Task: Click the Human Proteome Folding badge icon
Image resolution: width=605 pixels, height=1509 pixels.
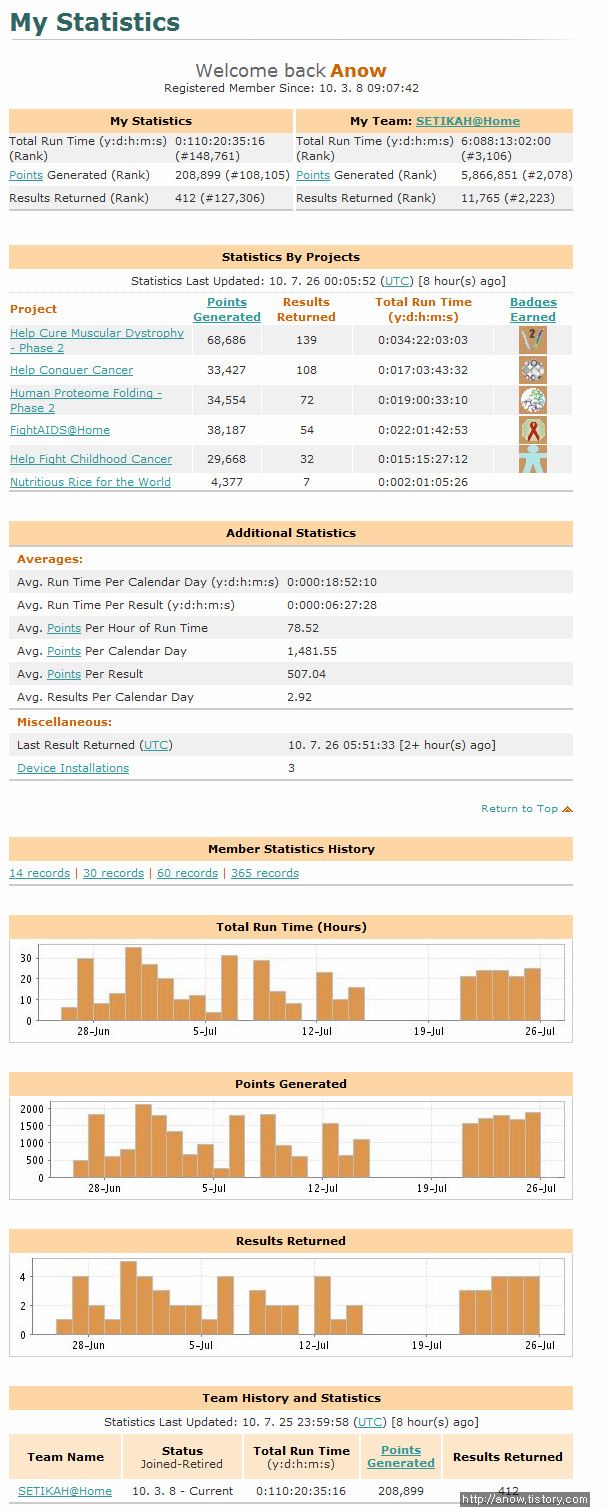Action: (x=533, y=400)
